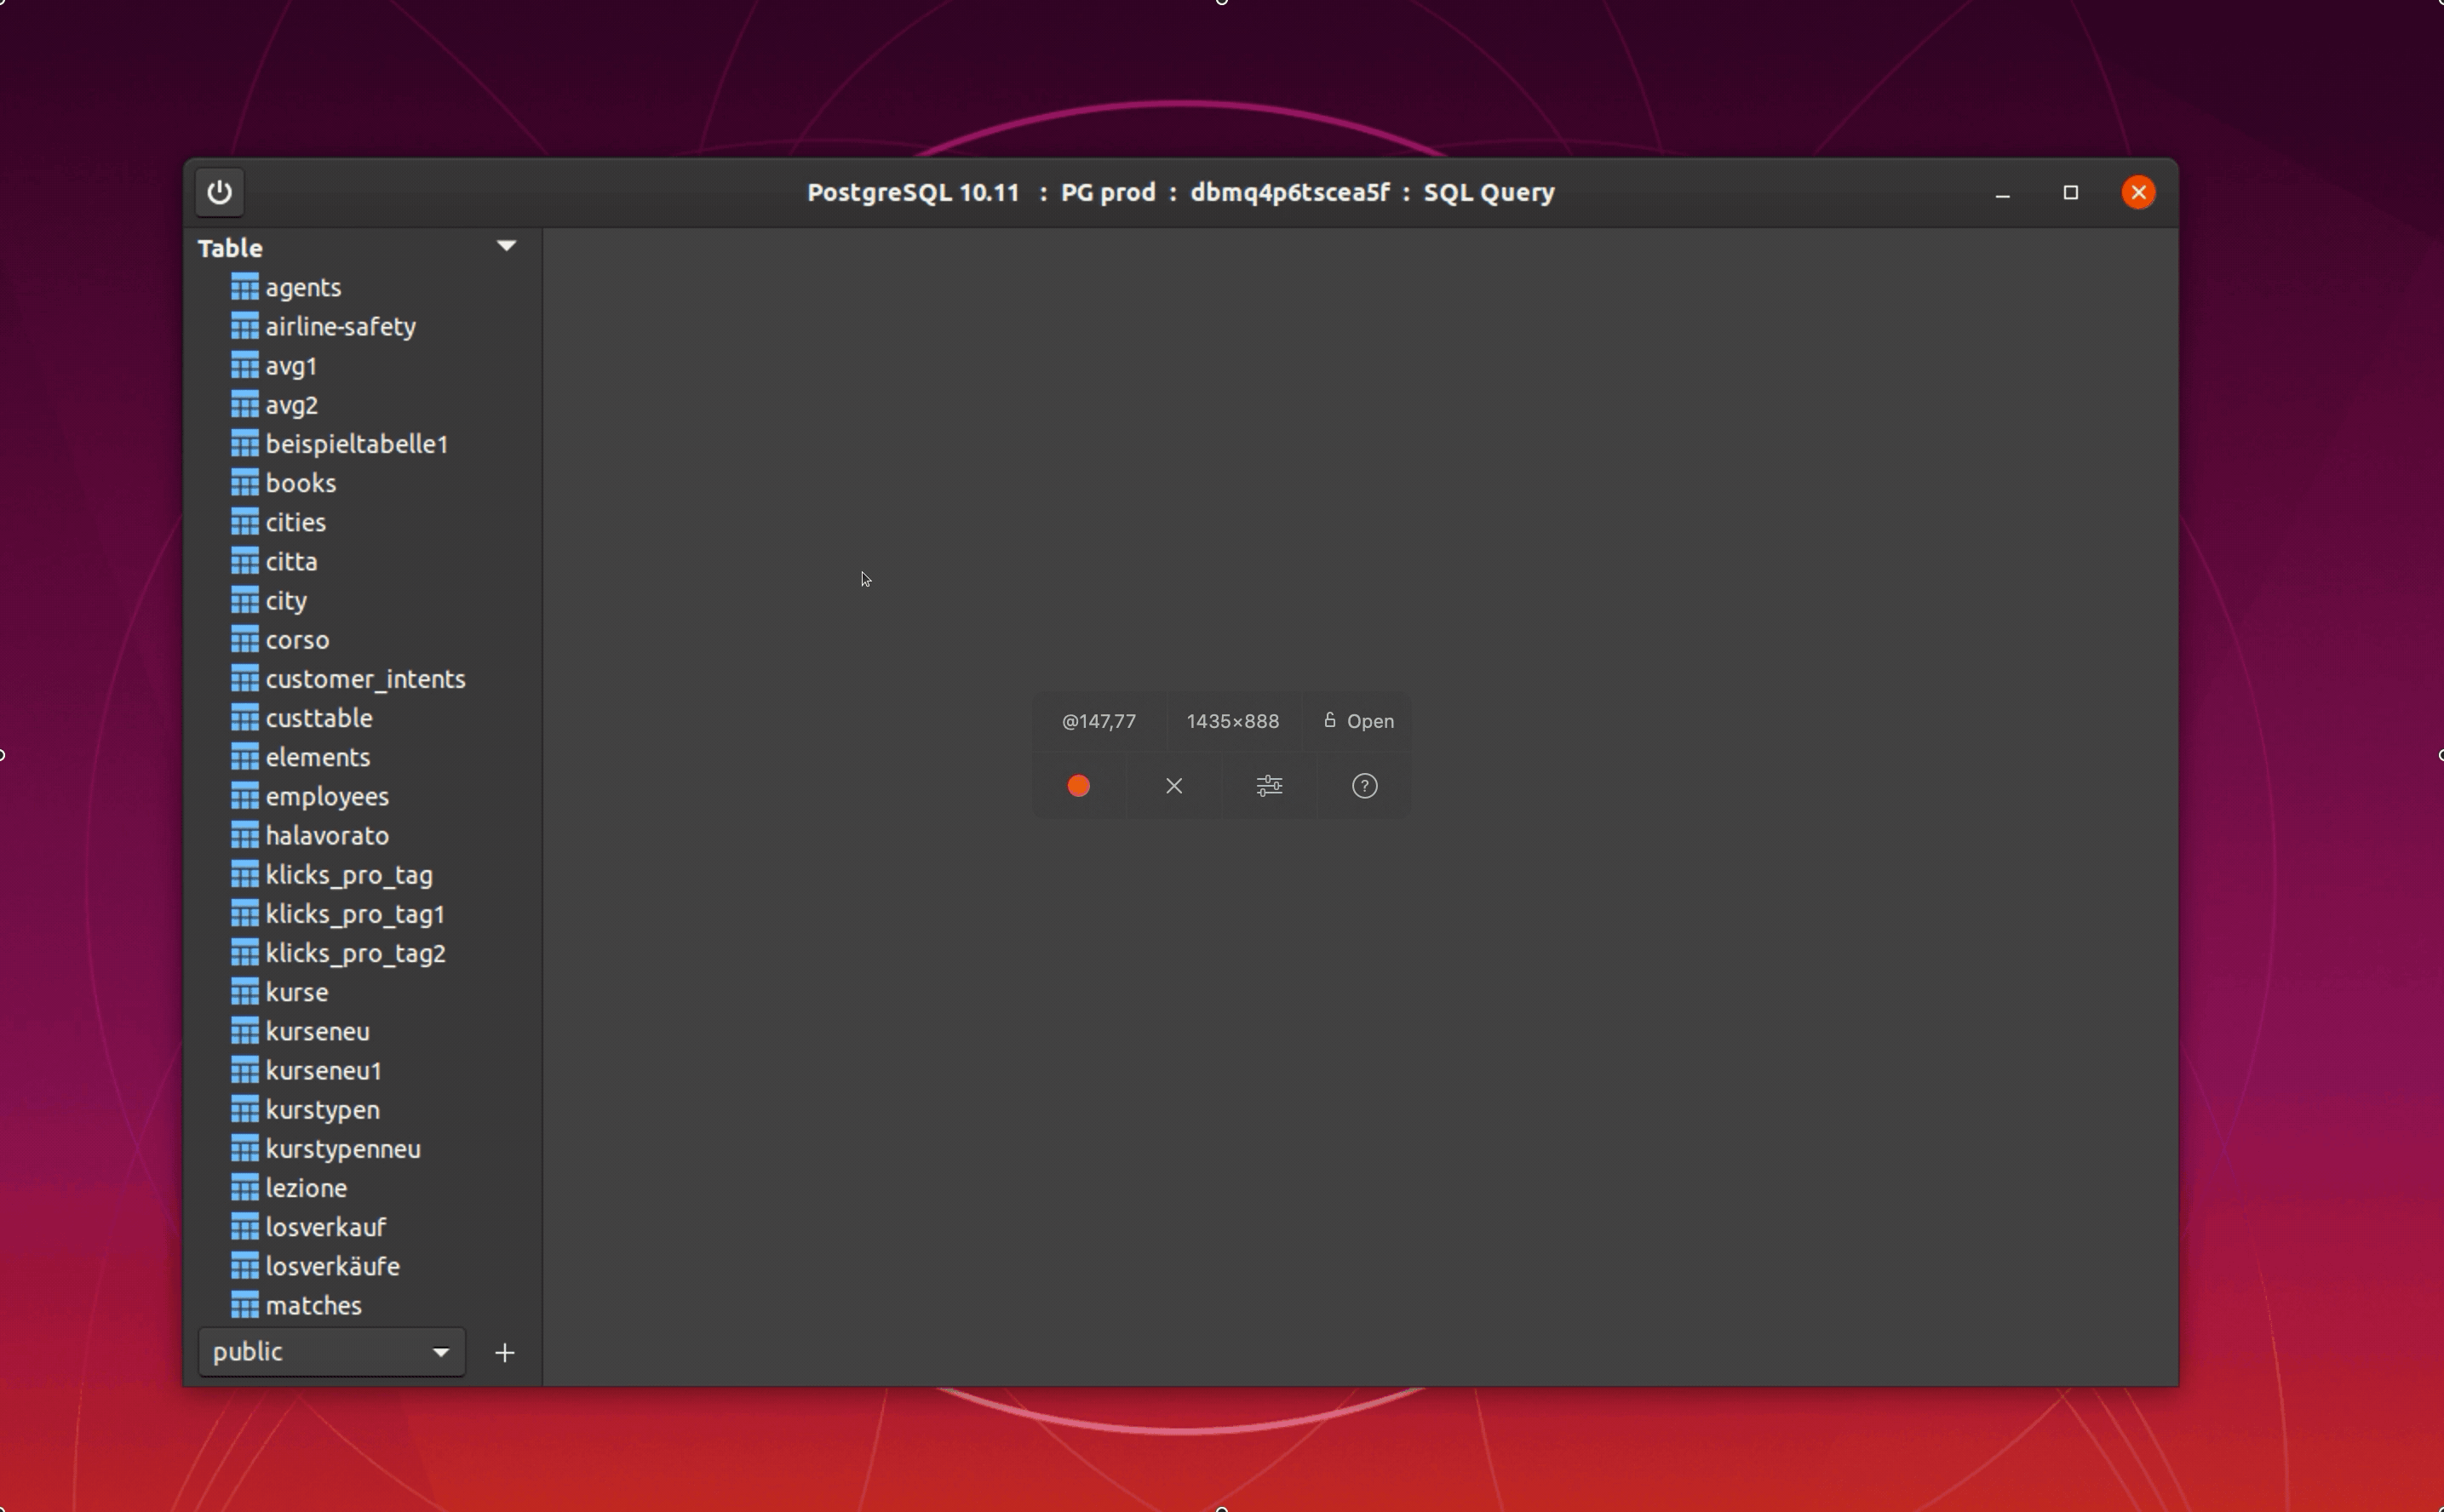2444x1512 pixels.
Task: Open the recorder help question mark icon
Action: point(1365,786)
